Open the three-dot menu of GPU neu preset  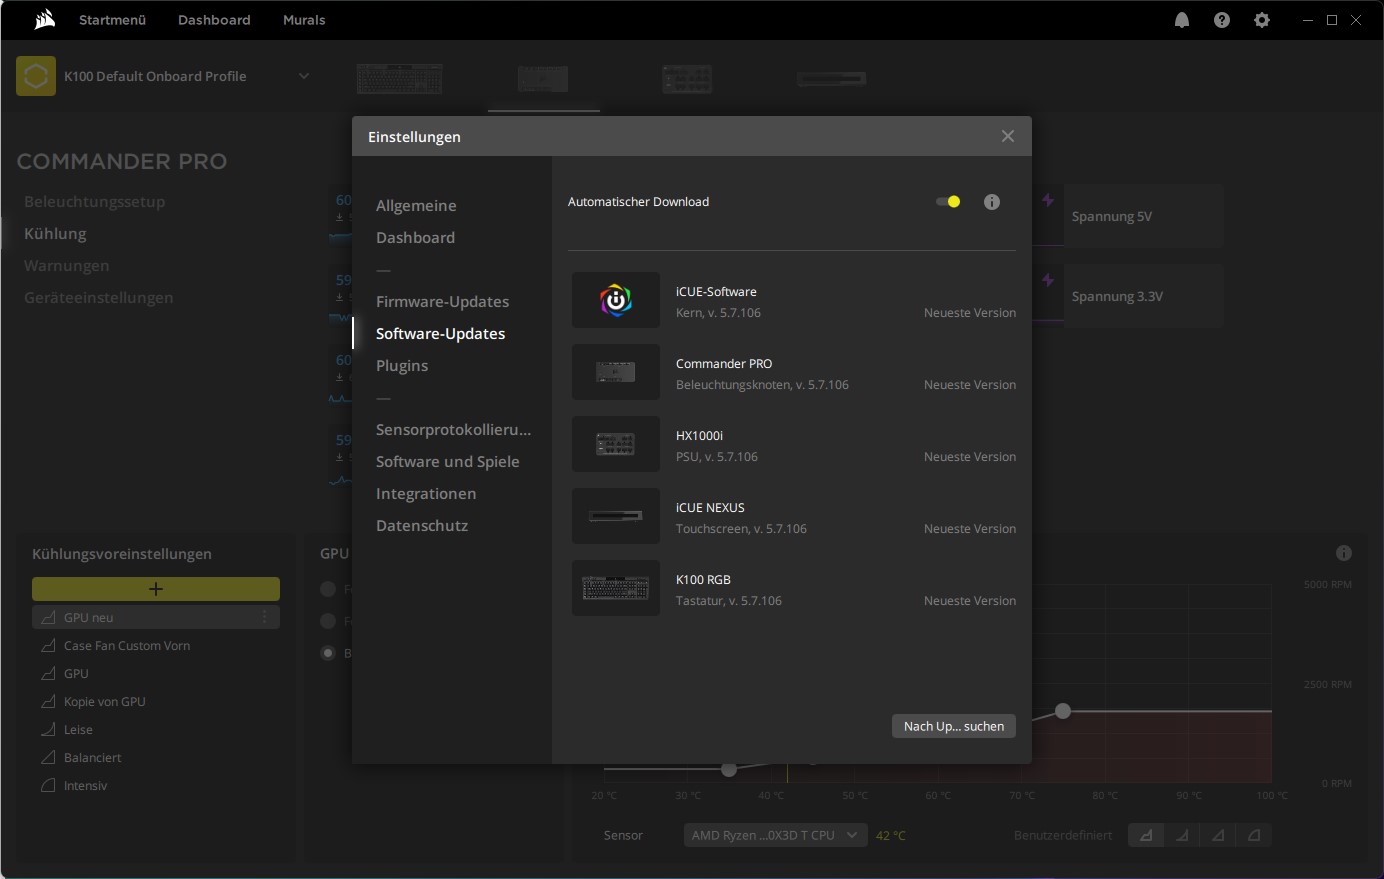[265, 617]
